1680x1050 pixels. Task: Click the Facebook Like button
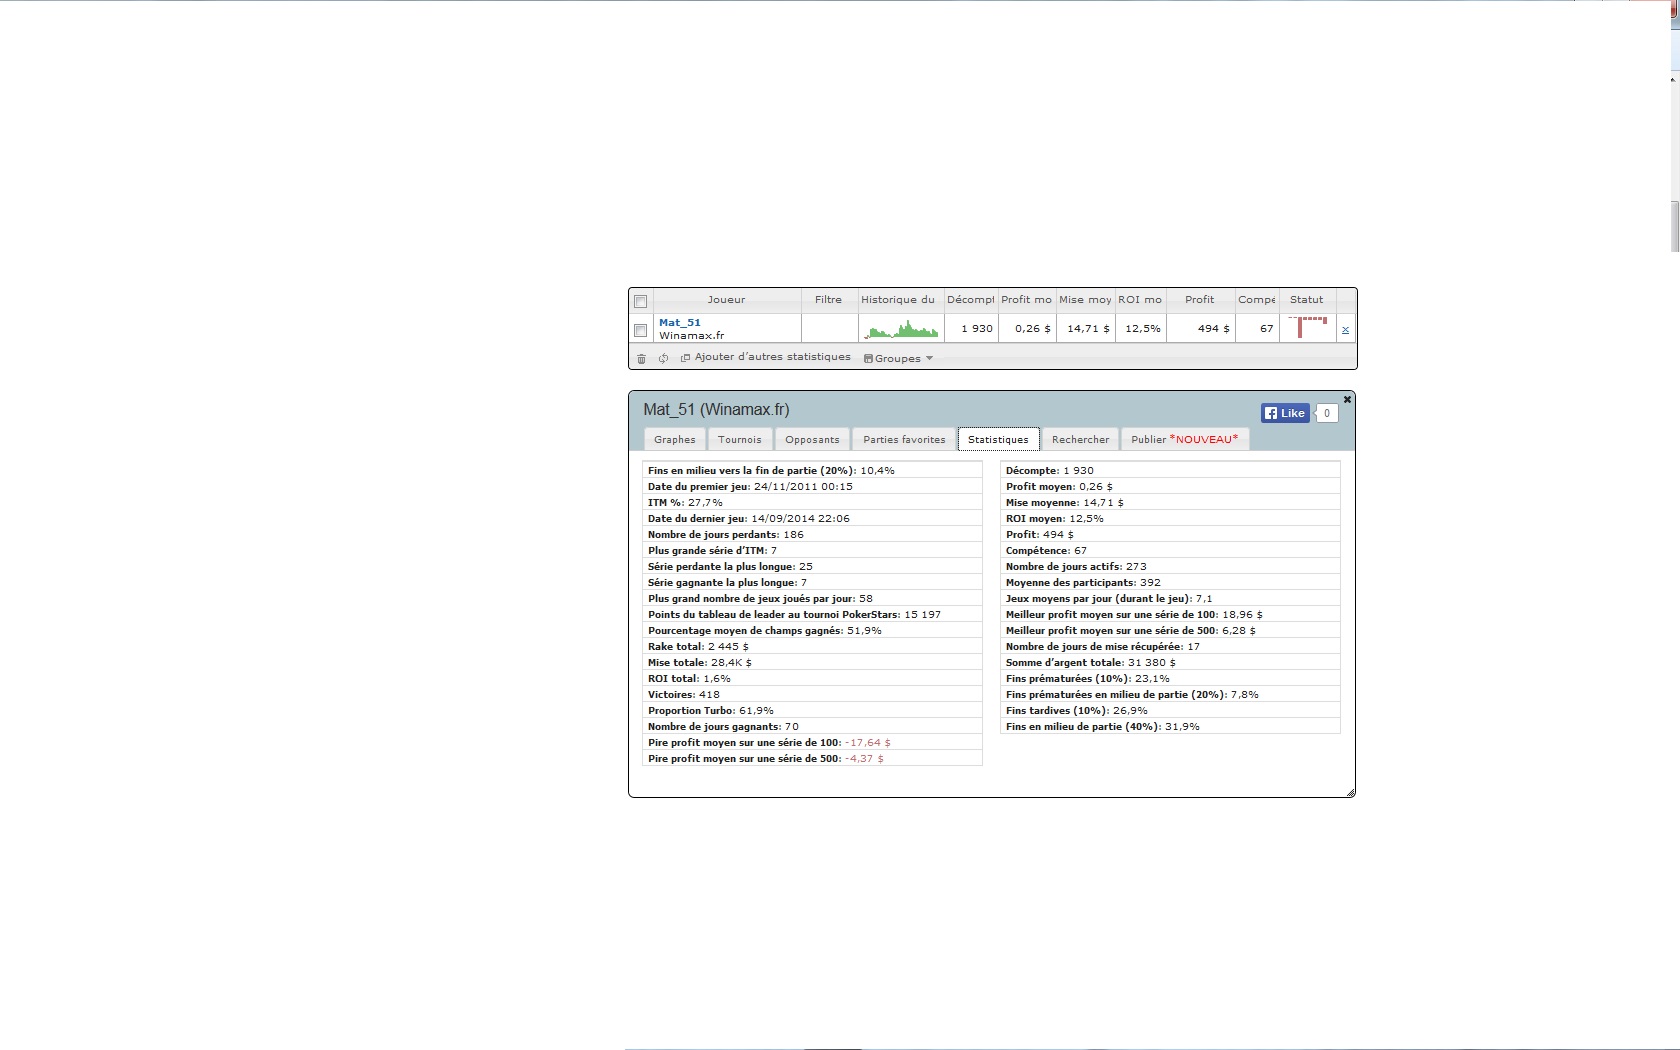(1285, 413)
